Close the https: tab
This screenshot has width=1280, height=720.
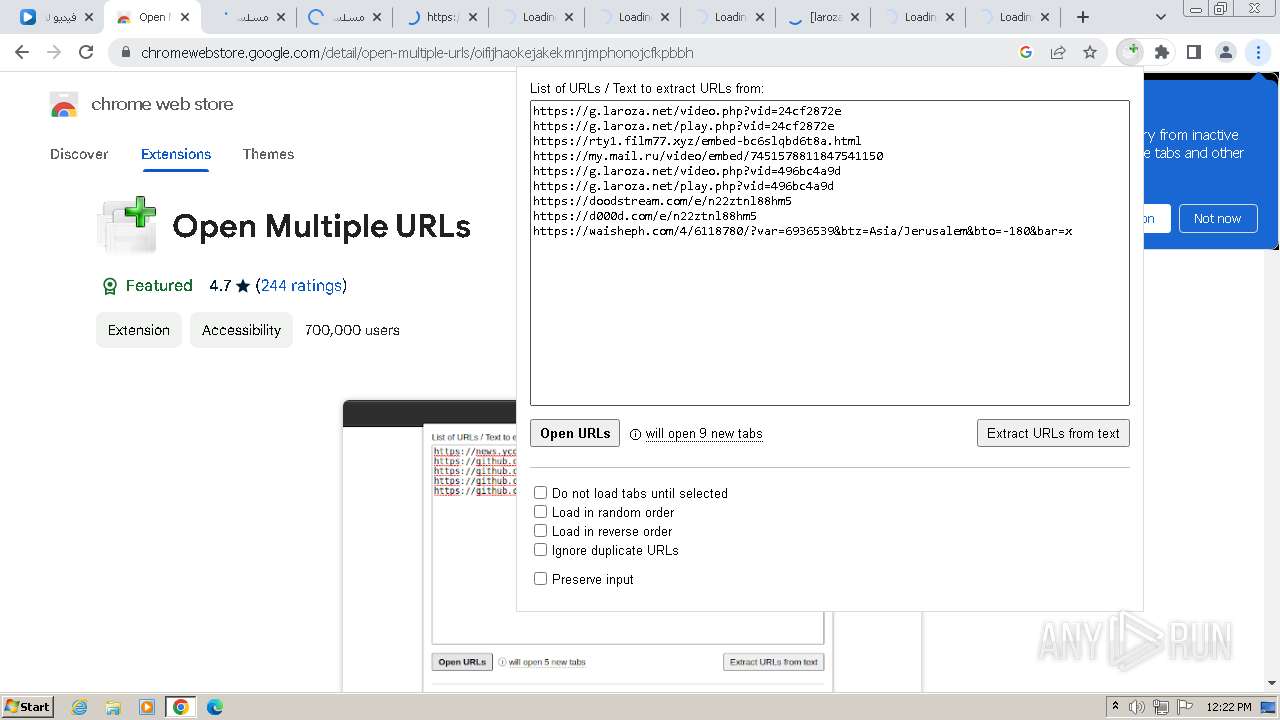(x=473, y=17)
